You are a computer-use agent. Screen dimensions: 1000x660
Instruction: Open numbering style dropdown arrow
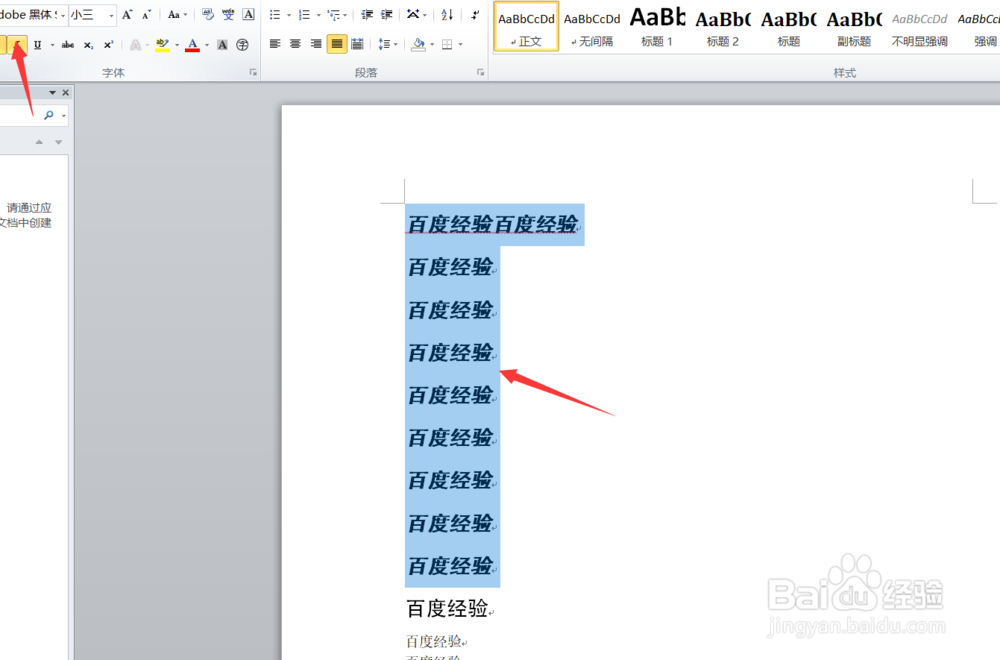point(318,15)
